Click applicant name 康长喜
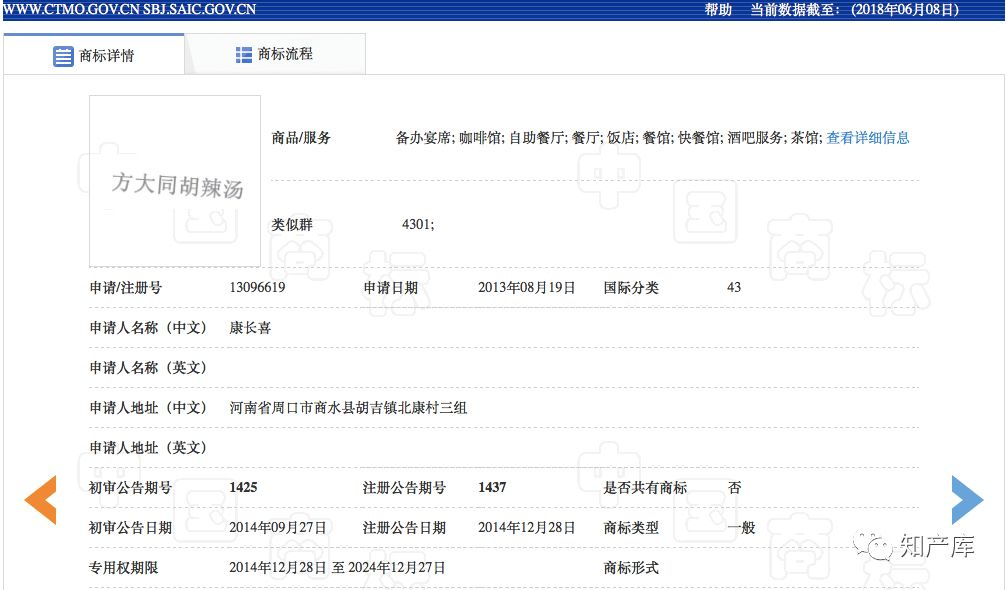 (x=250, y=328)
